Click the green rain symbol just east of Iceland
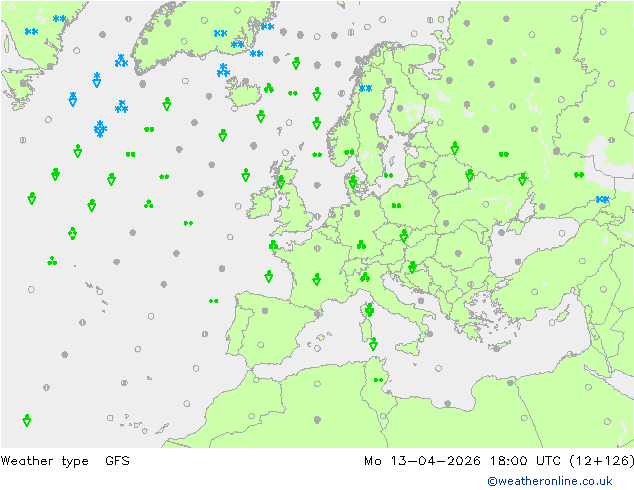The height and width of the screenshot is (490, 634). [x=269, y=88]
